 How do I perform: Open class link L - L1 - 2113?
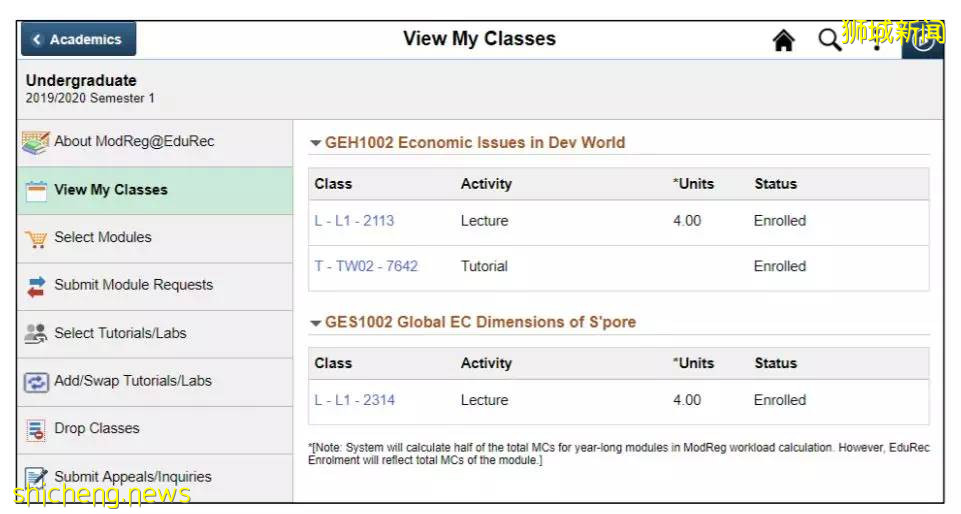click(354, 221)
